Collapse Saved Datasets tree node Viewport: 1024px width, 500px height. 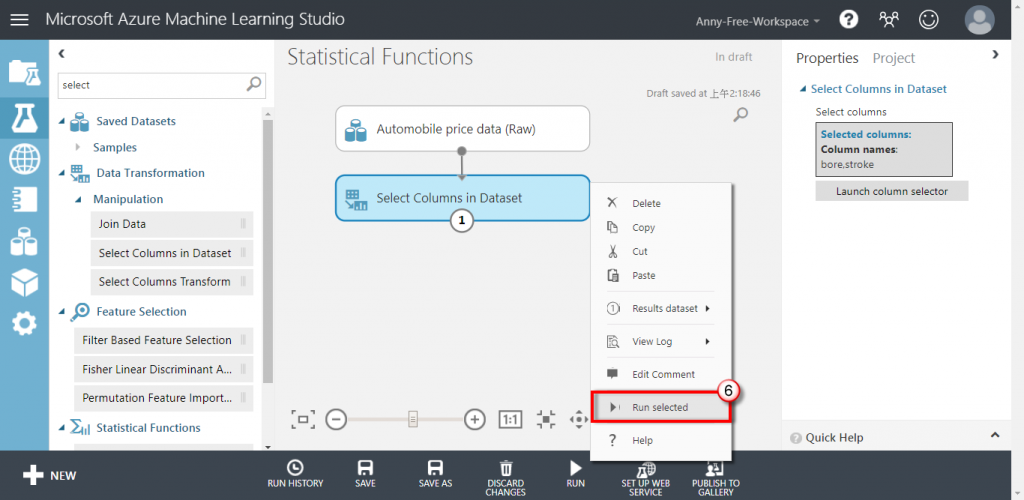tap(62, 121)
